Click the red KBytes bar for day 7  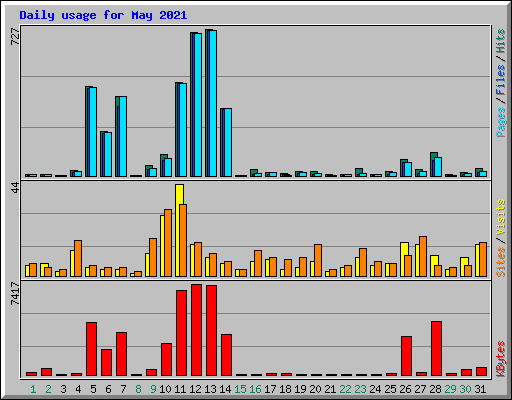pos(121,354)
